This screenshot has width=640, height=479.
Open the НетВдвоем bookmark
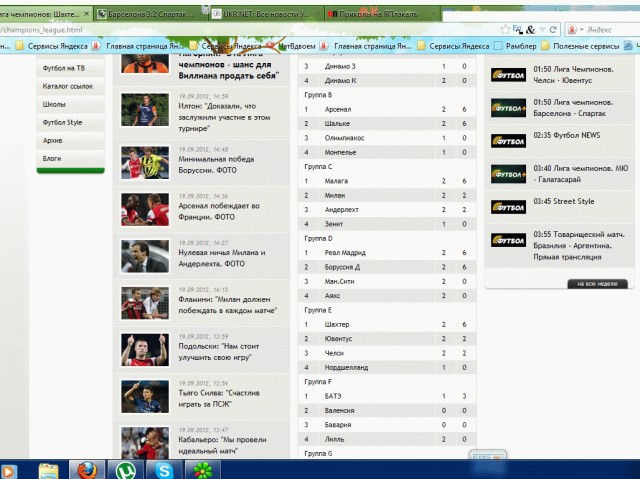point(292,46)
